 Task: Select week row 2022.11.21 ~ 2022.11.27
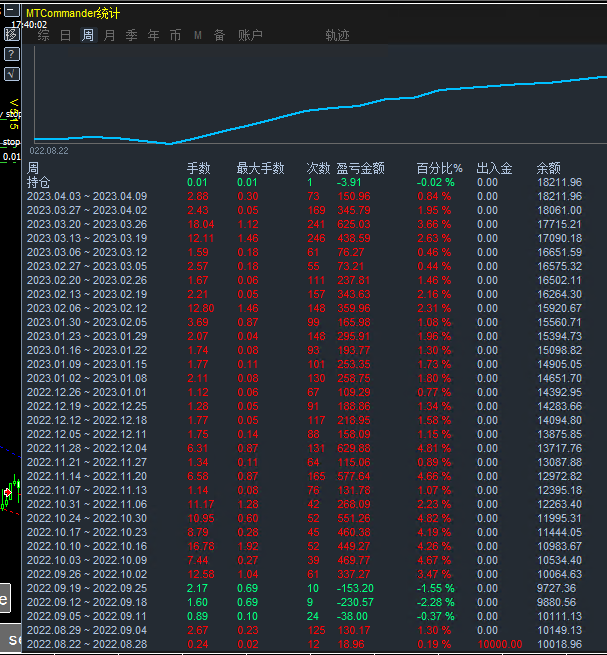pos(304,462)
